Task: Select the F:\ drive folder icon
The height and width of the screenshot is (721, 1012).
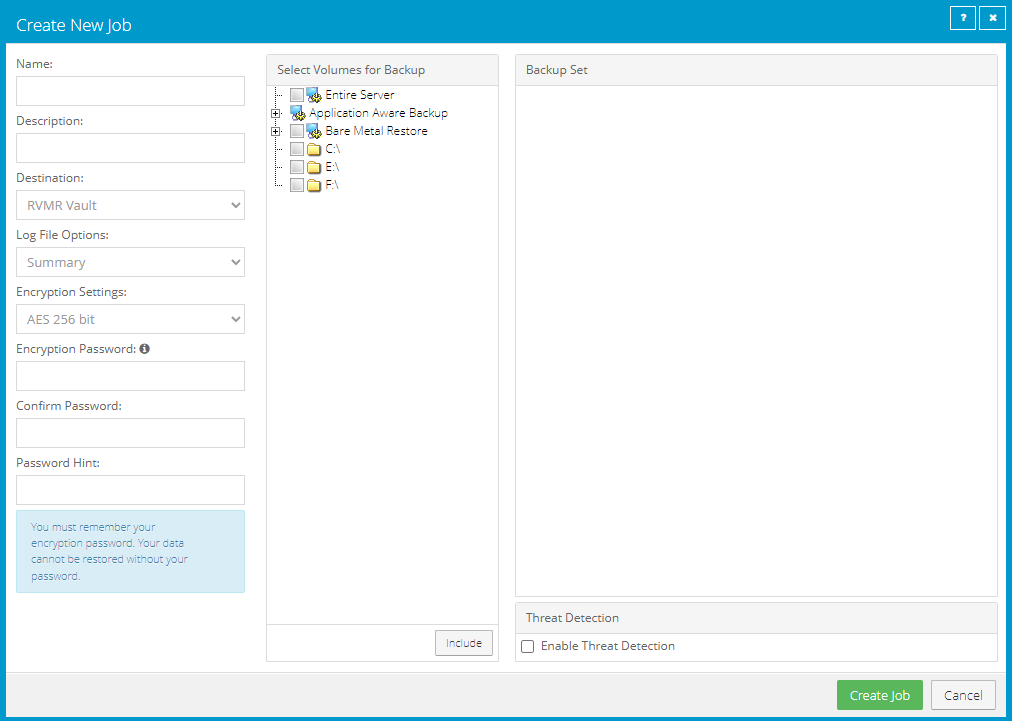Action: [x=313, y=184]
